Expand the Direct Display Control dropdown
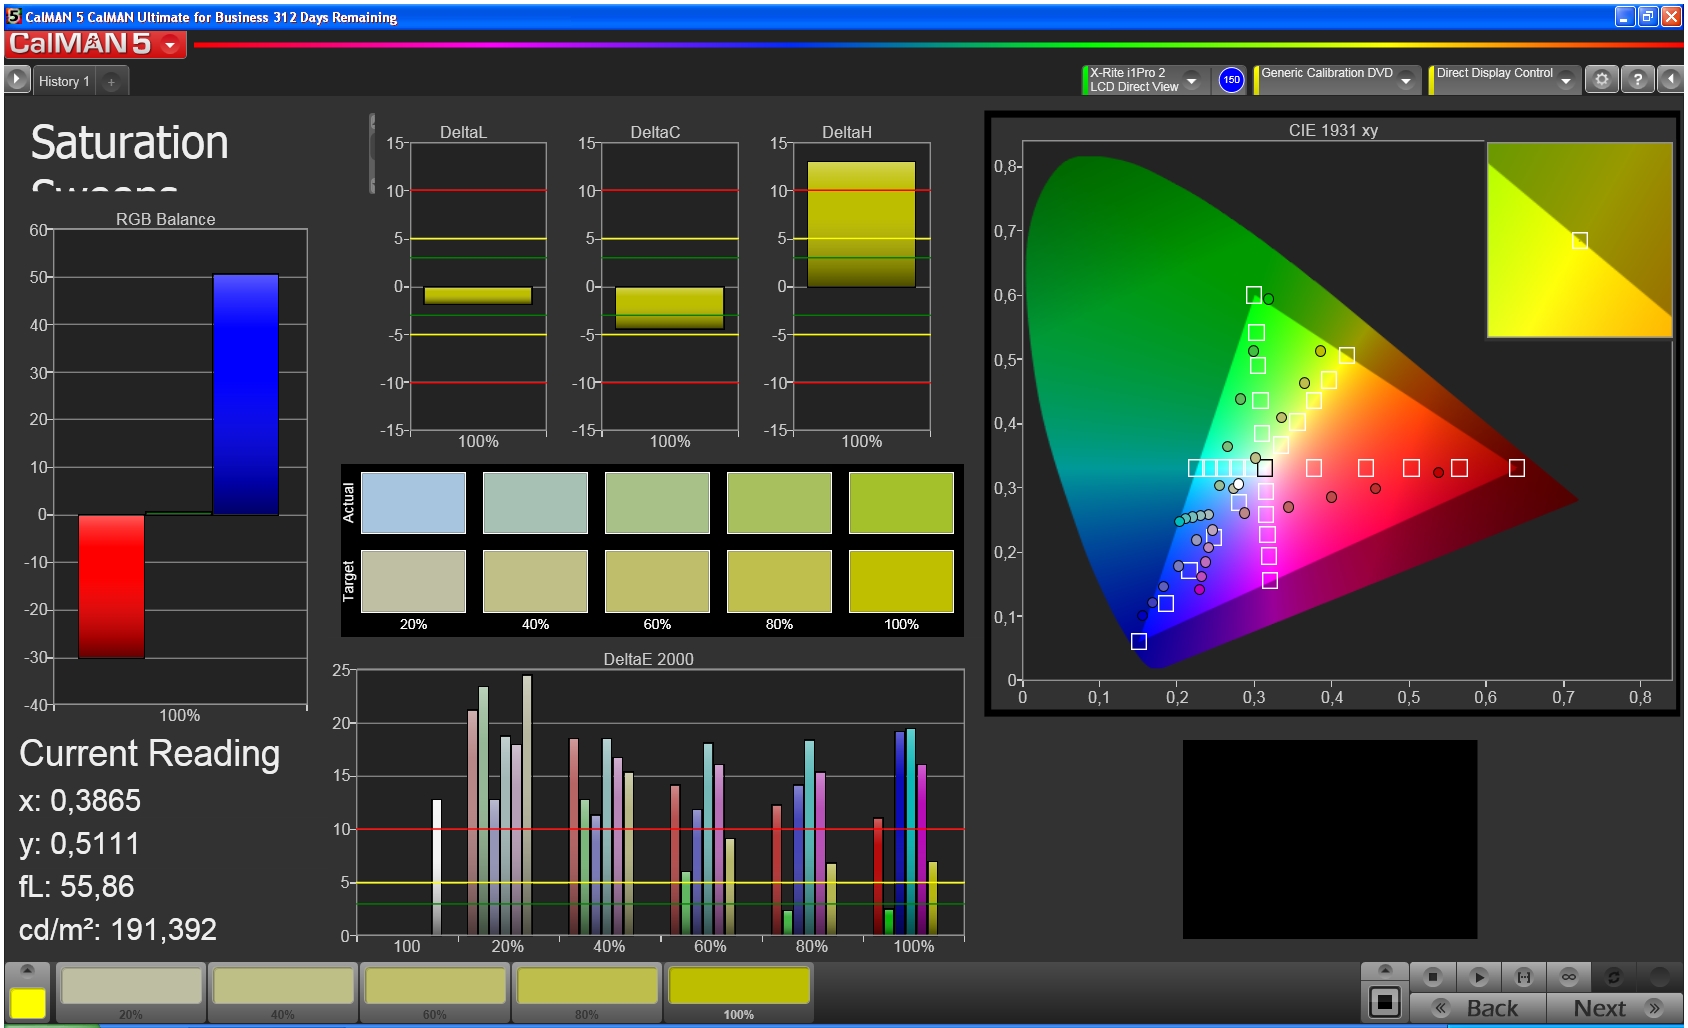1688x1028 pixels. coord(1566,81)
